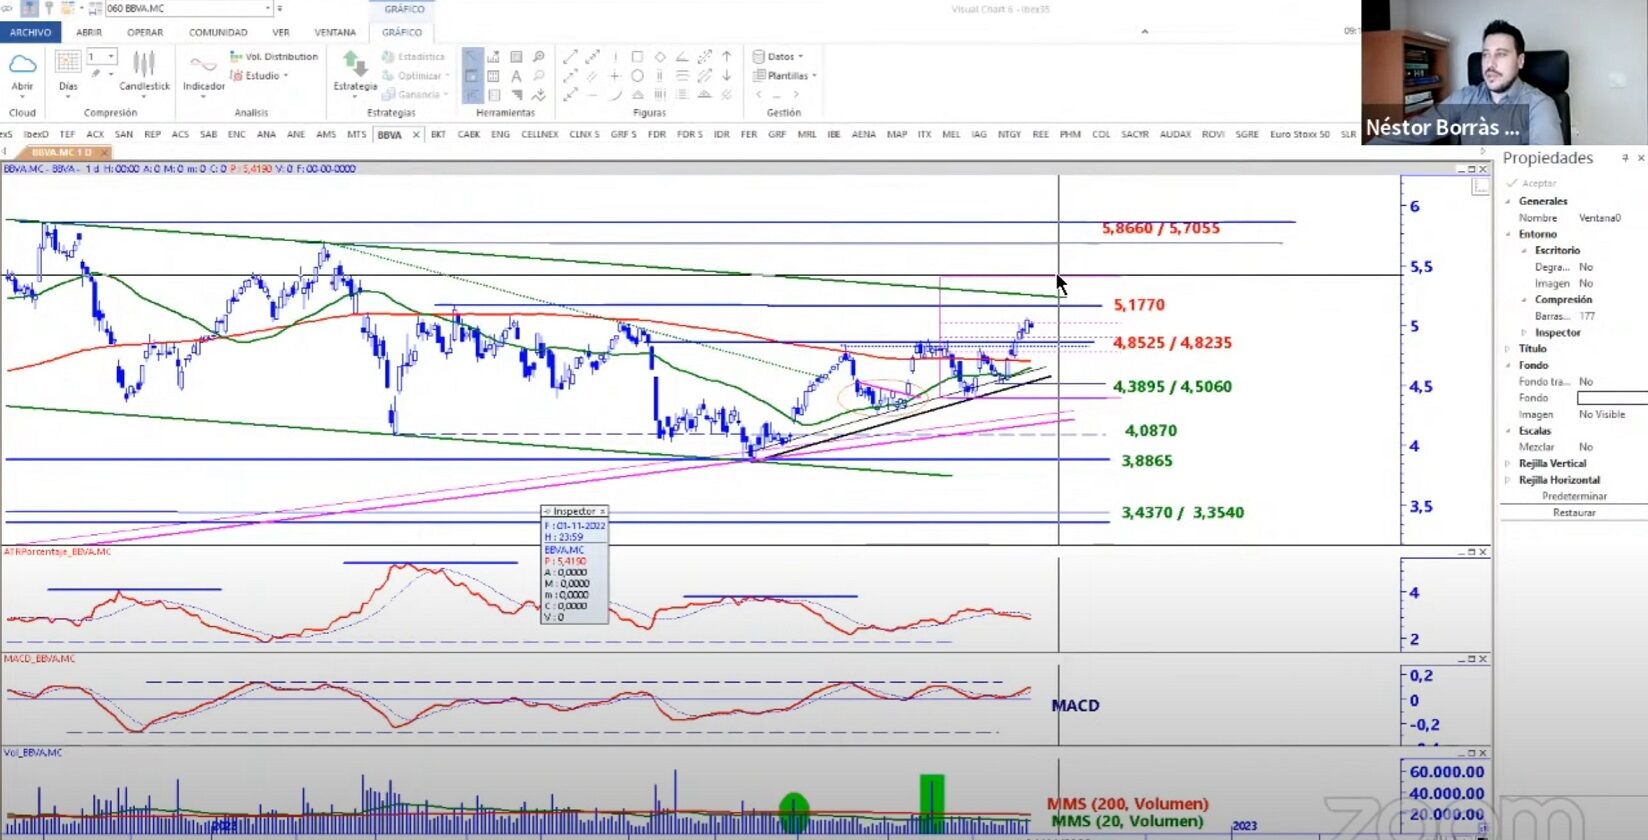Switch to the Euro Stoxx 50 tab
This screenshot has width=1648, height=840.
tap(1300, 134)
